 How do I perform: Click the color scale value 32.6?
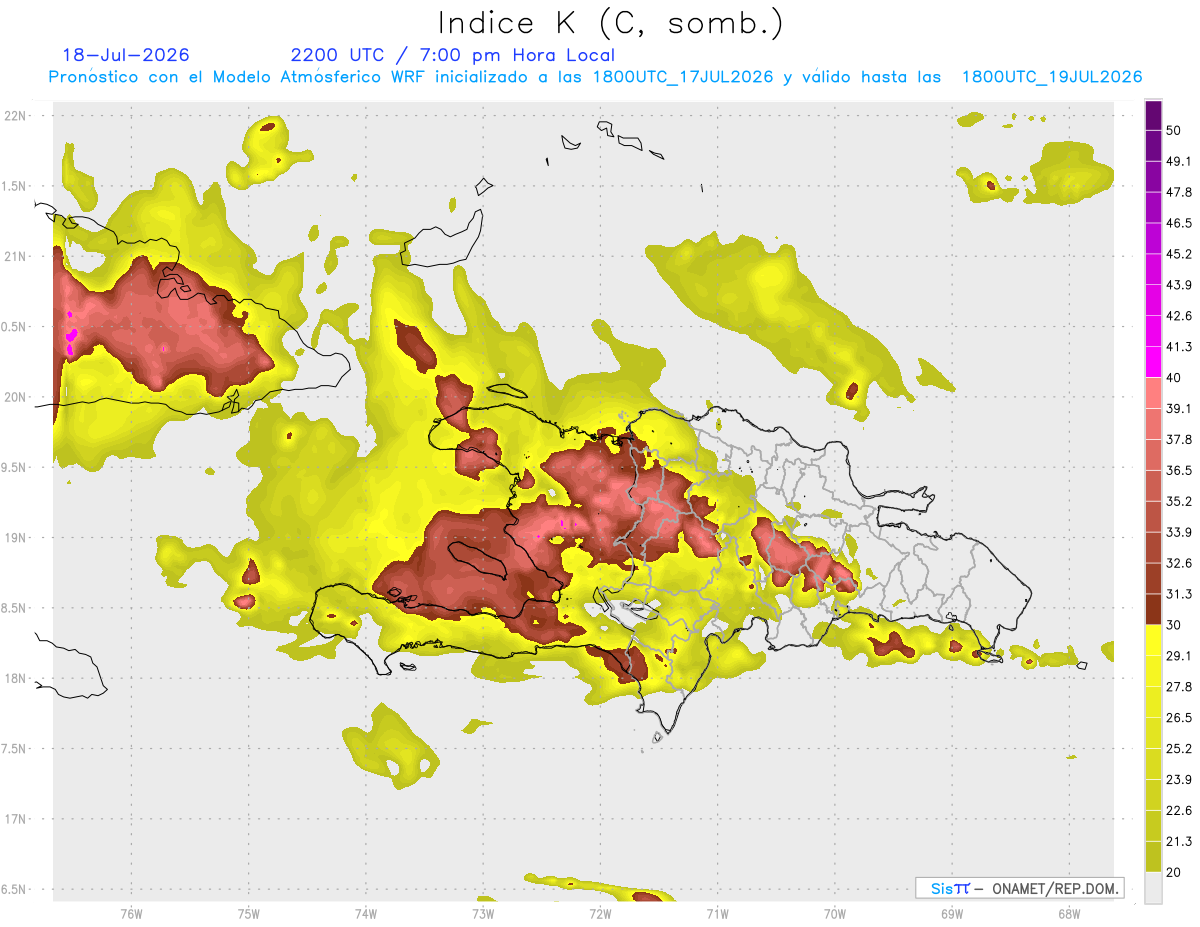click(1179, 563)
